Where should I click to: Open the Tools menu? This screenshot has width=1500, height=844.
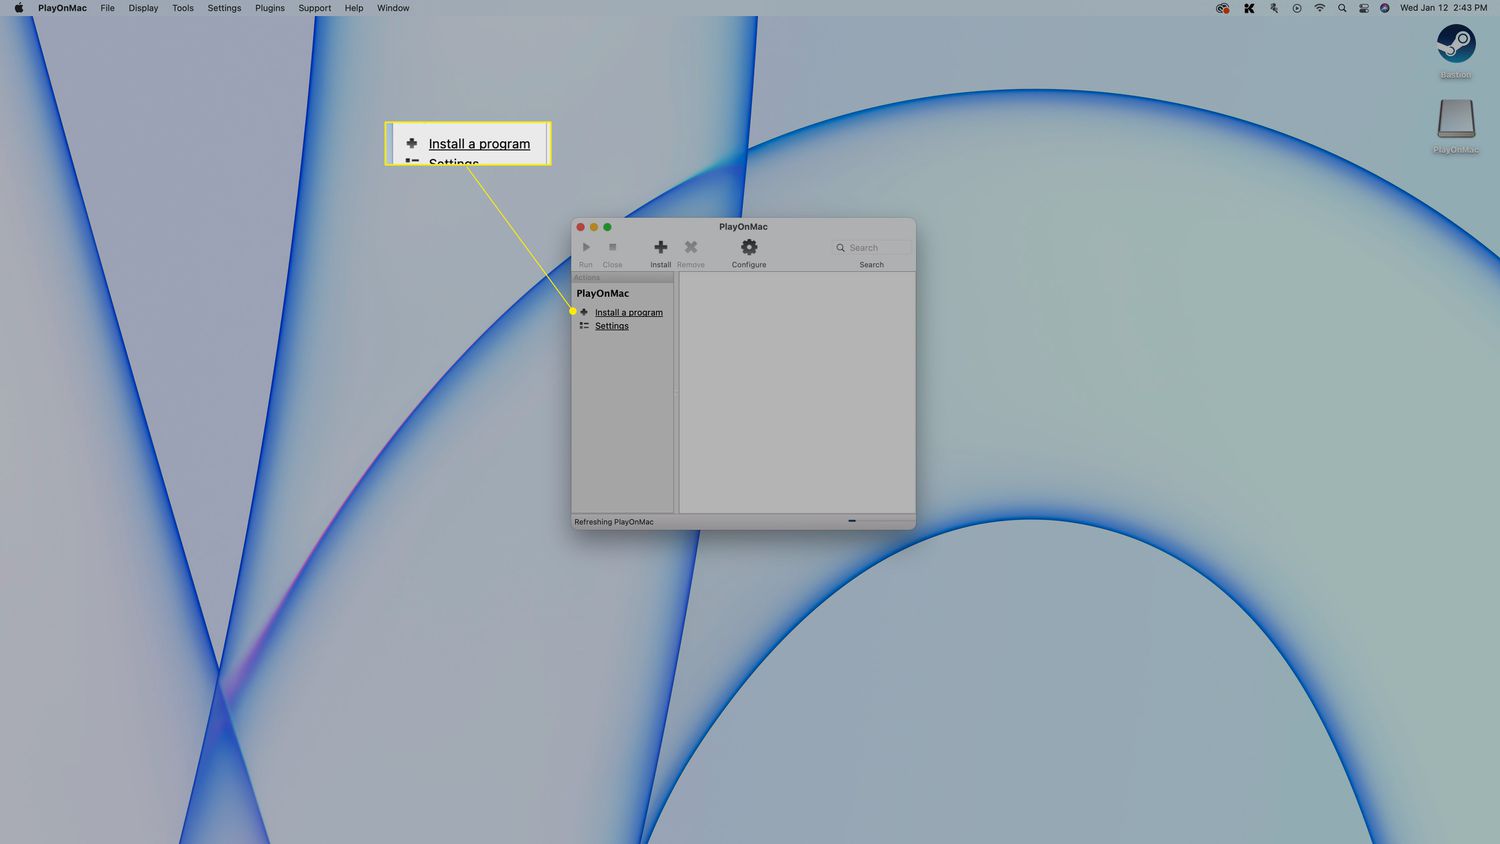183,8
